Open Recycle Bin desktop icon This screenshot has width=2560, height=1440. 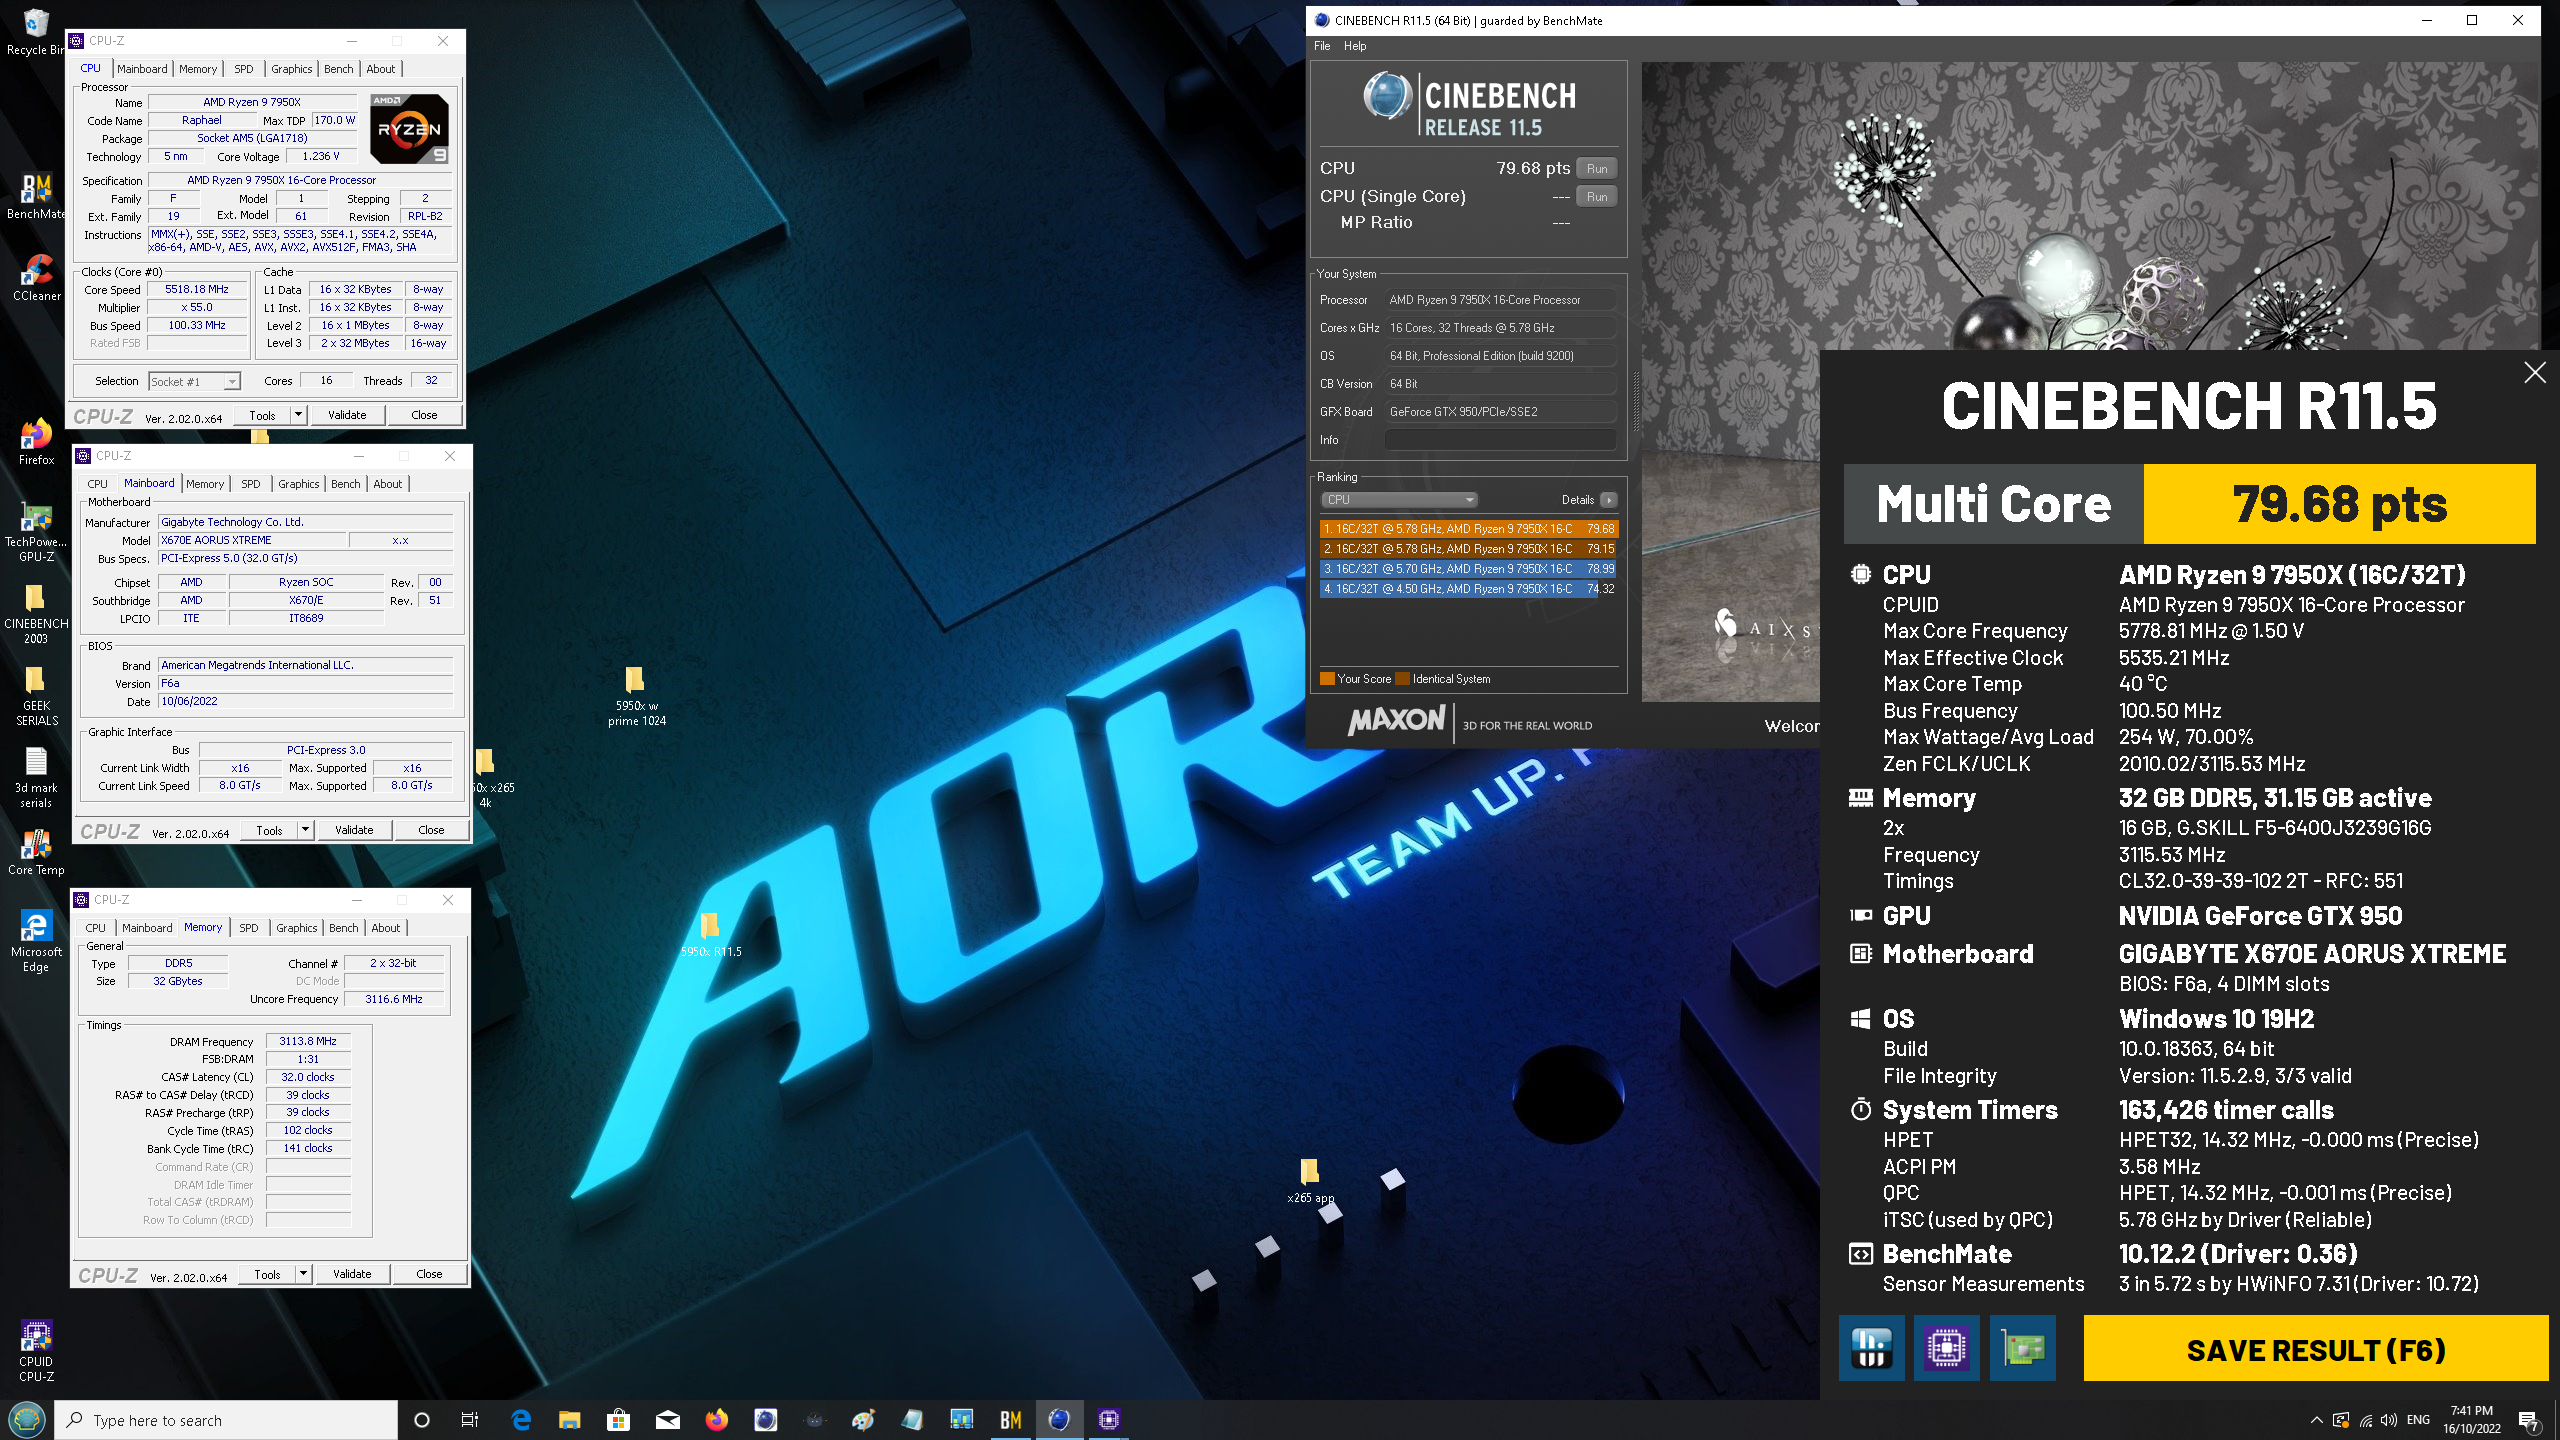[35, 33]
